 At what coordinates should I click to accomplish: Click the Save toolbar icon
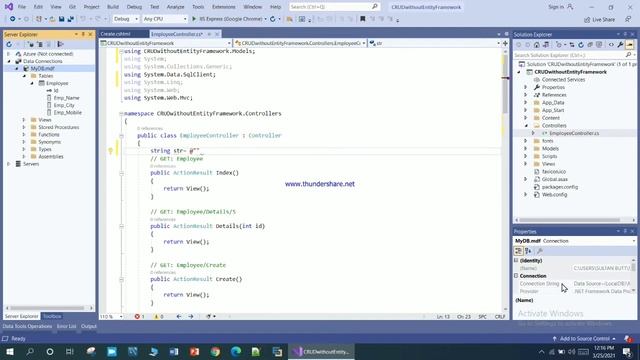(61, 19)
